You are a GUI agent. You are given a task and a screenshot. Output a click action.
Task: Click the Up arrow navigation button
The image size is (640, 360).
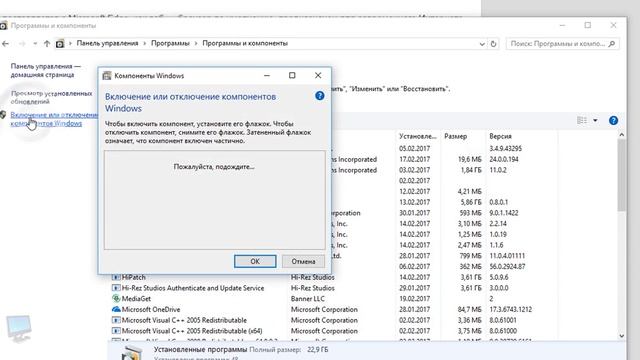click(47, 43)
